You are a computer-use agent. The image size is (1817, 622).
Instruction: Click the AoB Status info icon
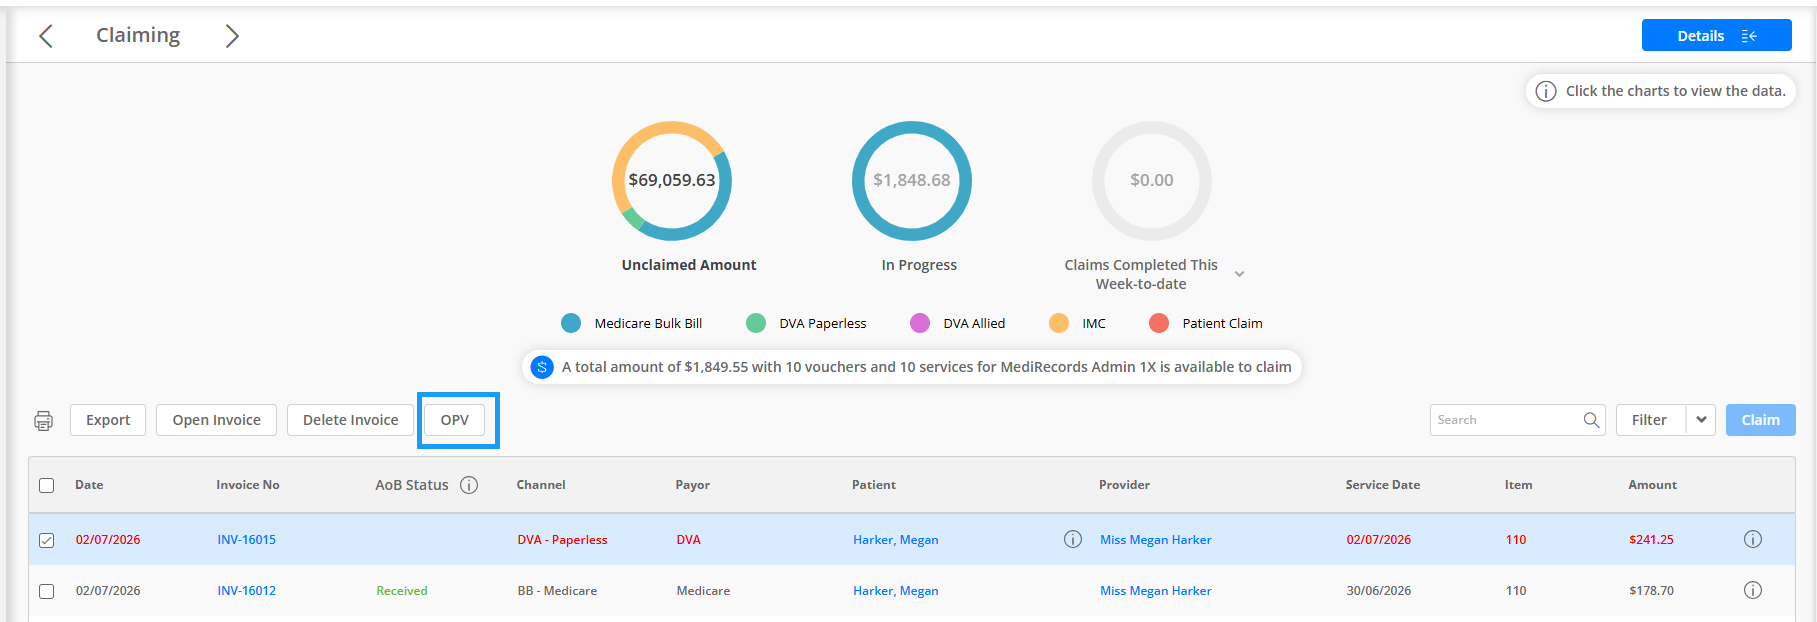click(x=469, y=485)
